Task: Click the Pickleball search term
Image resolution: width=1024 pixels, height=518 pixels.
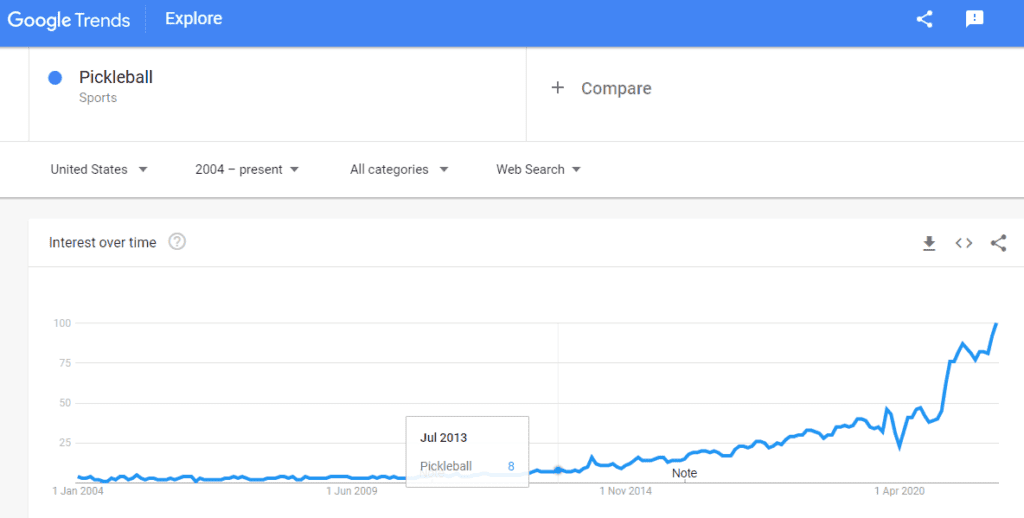Action: coord(116,77)
